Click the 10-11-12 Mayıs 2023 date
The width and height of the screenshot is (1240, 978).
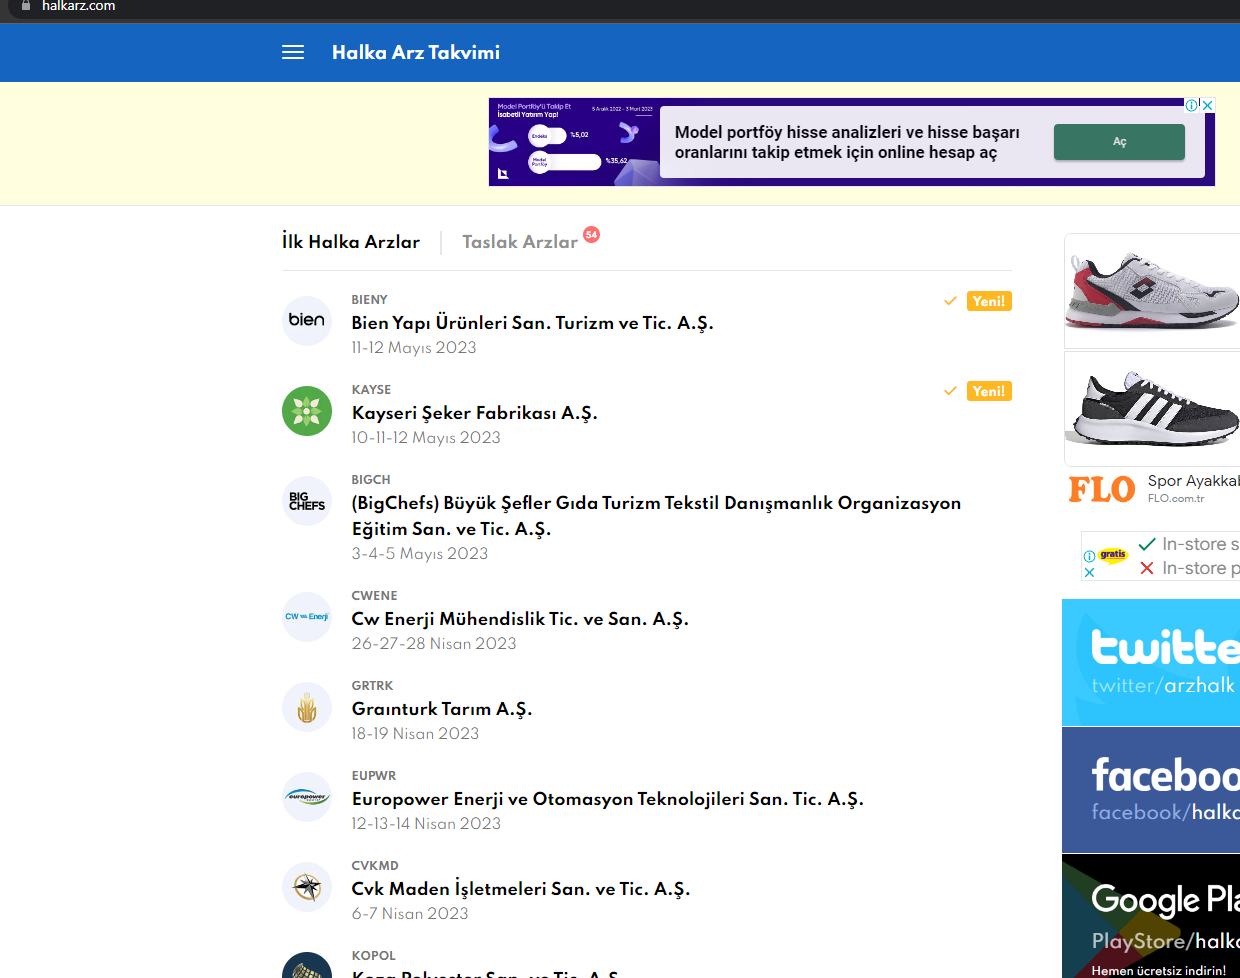(x=426, y=438)
